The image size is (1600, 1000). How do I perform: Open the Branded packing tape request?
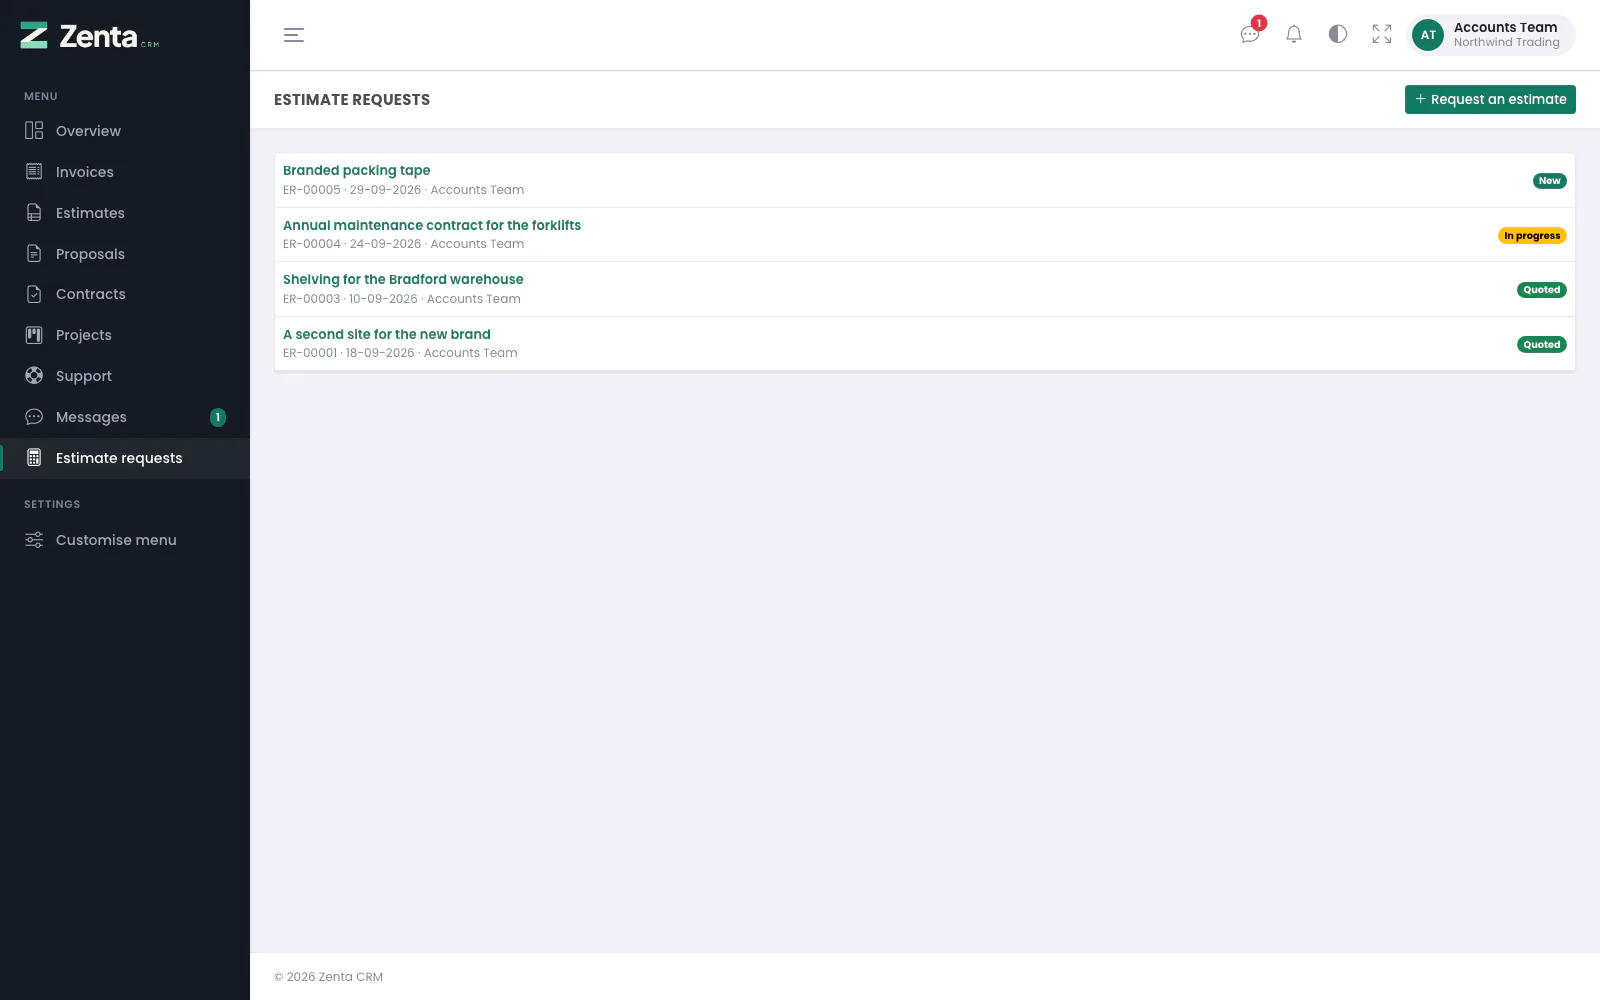pos(356,170)
